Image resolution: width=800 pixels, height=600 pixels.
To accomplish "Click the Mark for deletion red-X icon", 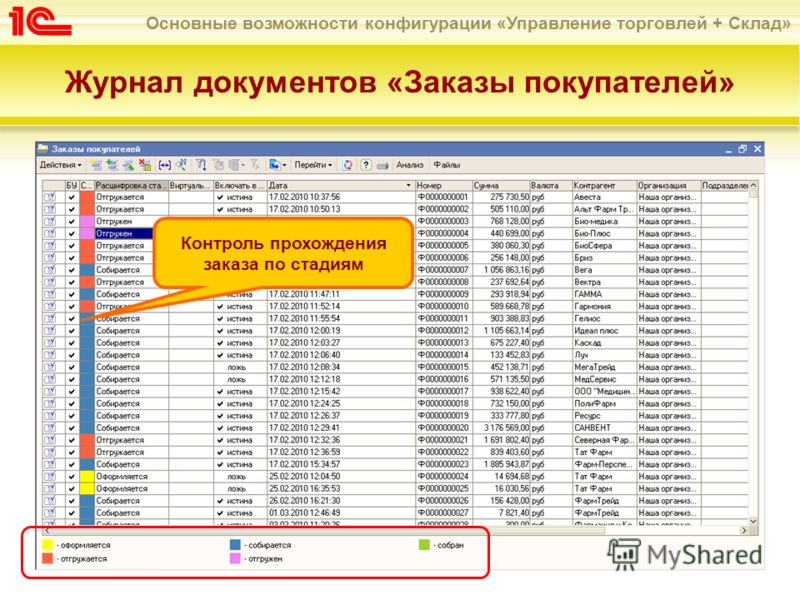I will click(145, 165).
